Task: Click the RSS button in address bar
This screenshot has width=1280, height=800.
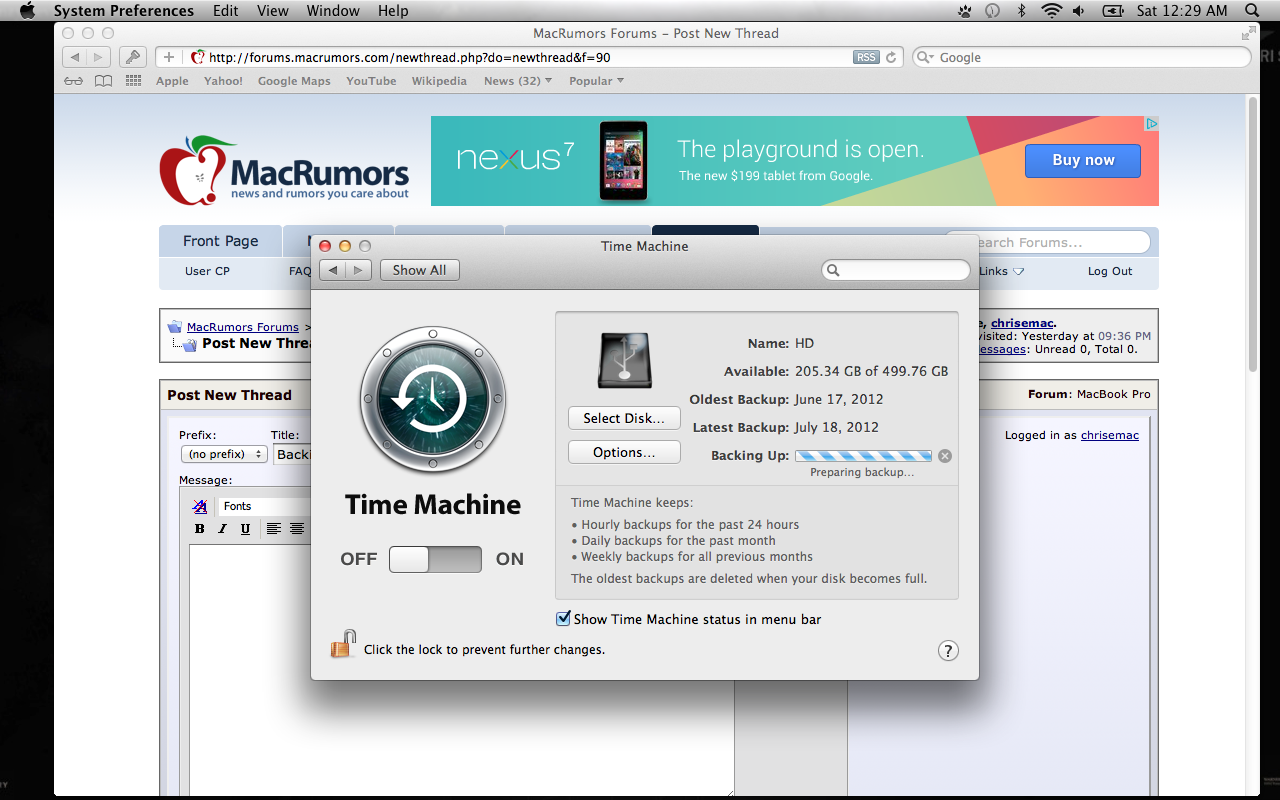Action: [866, 57]
